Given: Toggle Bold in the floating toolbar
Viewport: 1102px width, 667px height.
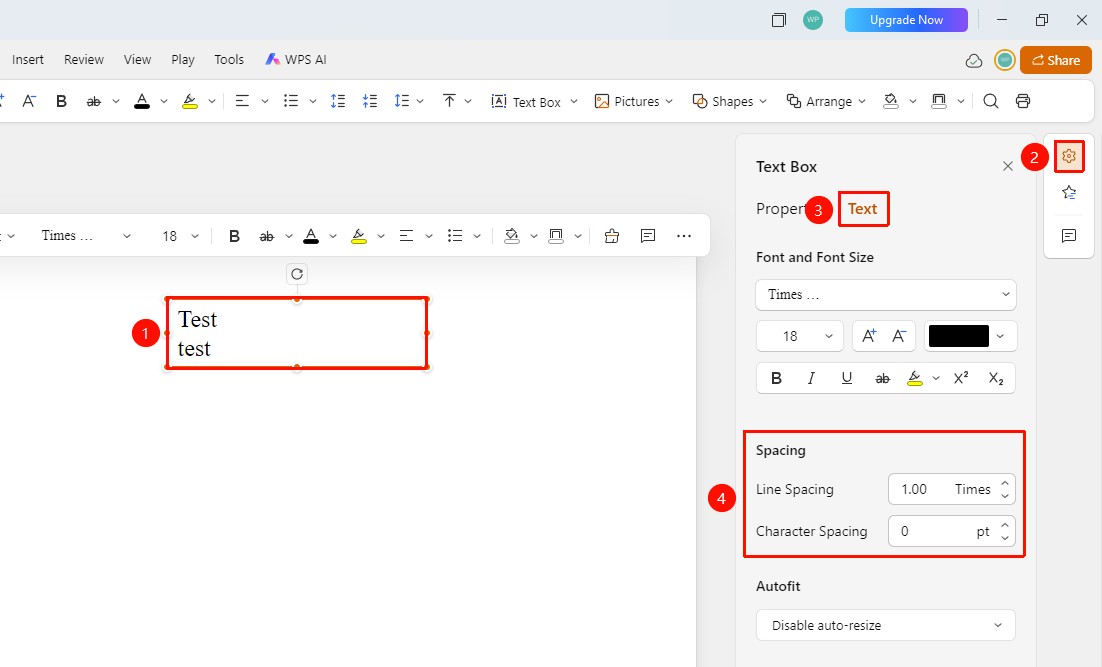Looking at the screenshot, I should (x=235, y=236).
